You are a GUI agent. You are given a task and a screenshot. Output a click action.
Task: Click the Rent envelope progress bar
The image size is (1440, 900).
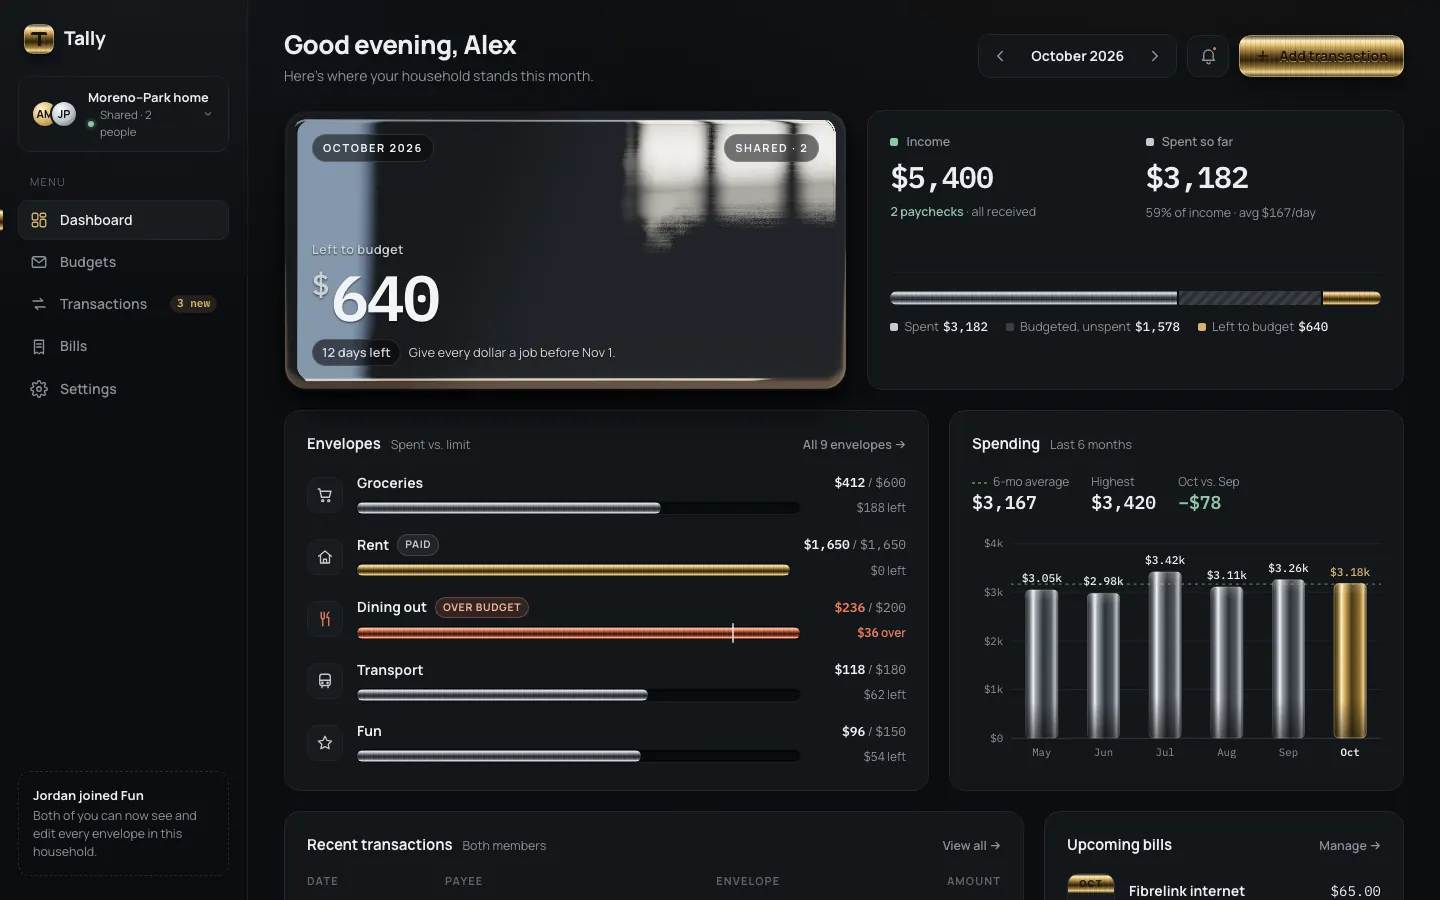click(578, 570)
